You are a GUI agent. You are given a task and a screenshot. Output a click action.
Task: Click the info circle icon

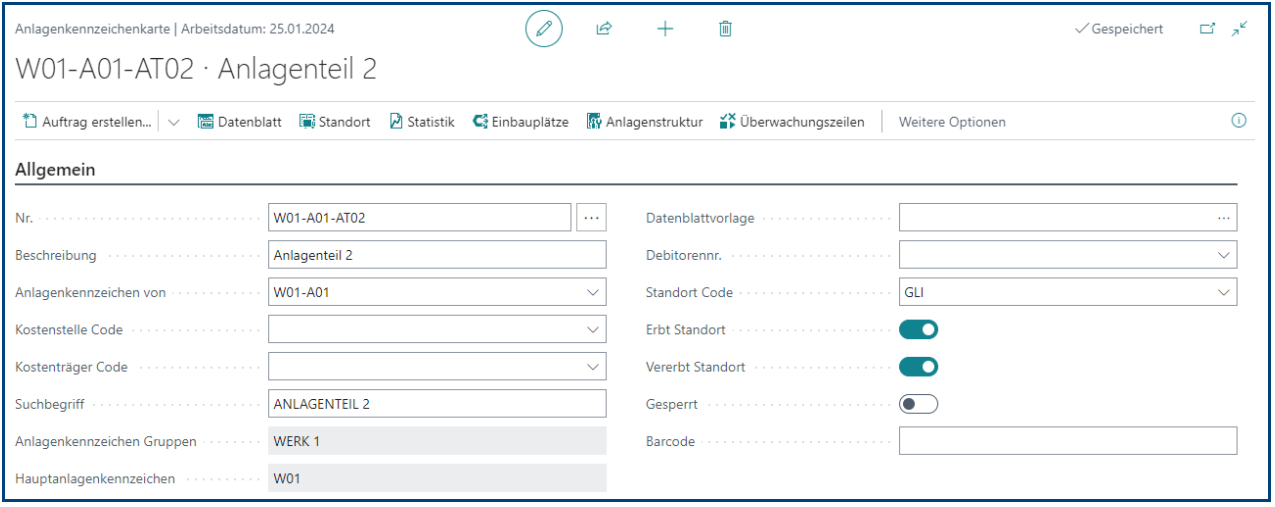tap(1239, 121)
